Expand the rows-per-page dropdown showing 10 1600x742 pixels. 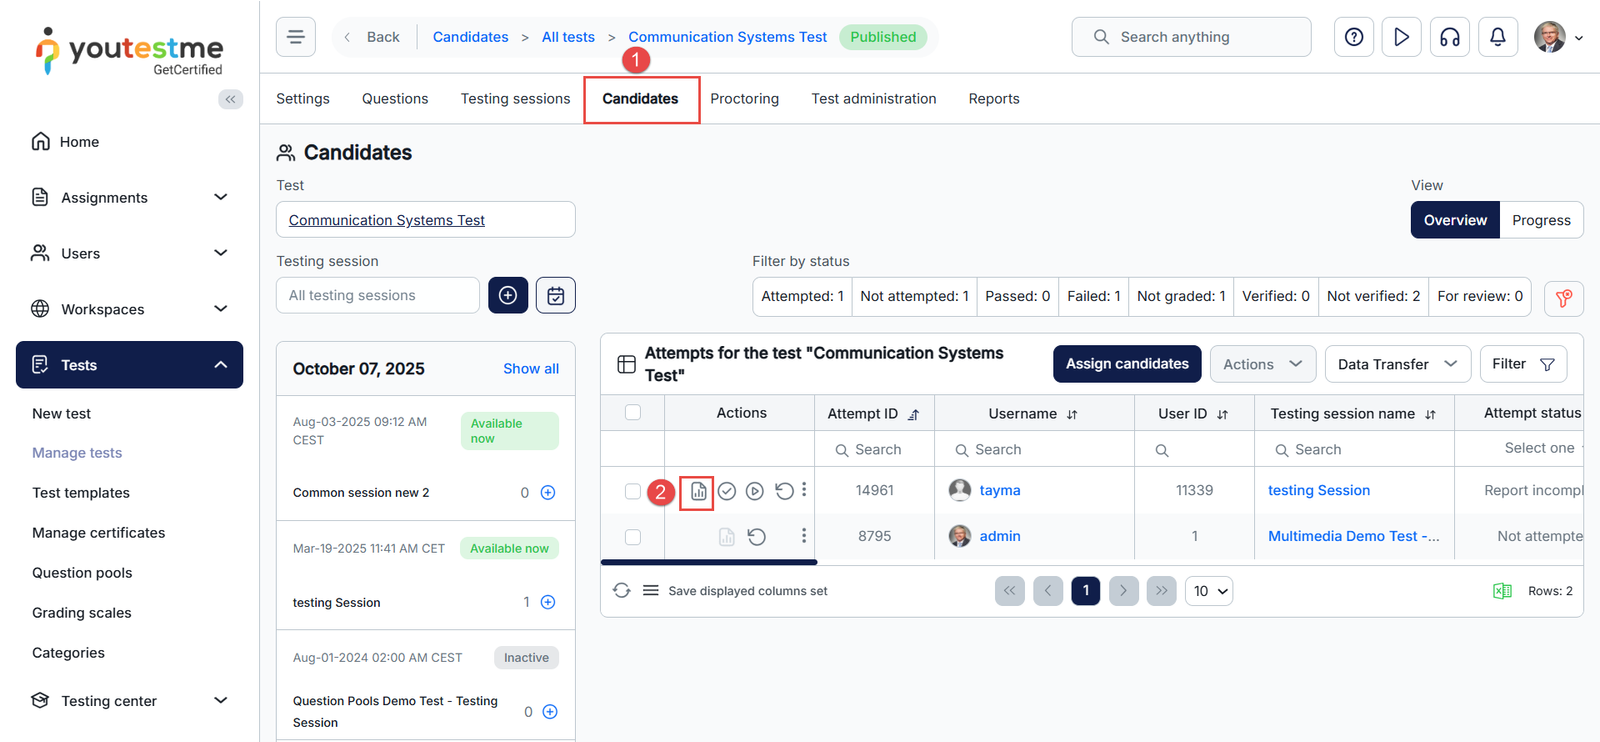(x=1209, y=591)
